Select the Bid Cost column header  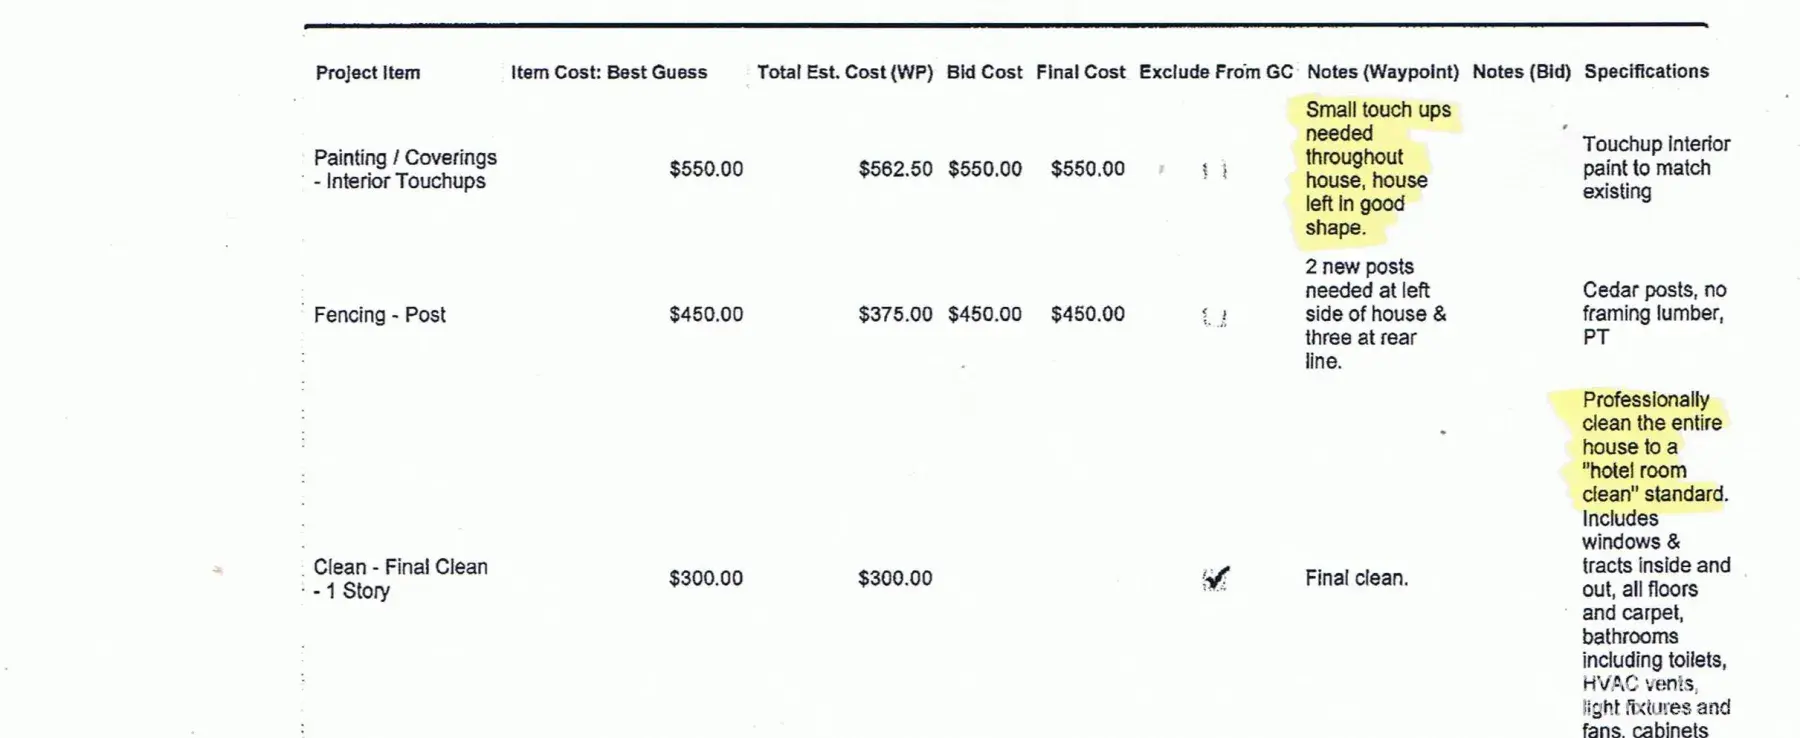(984, 72)
